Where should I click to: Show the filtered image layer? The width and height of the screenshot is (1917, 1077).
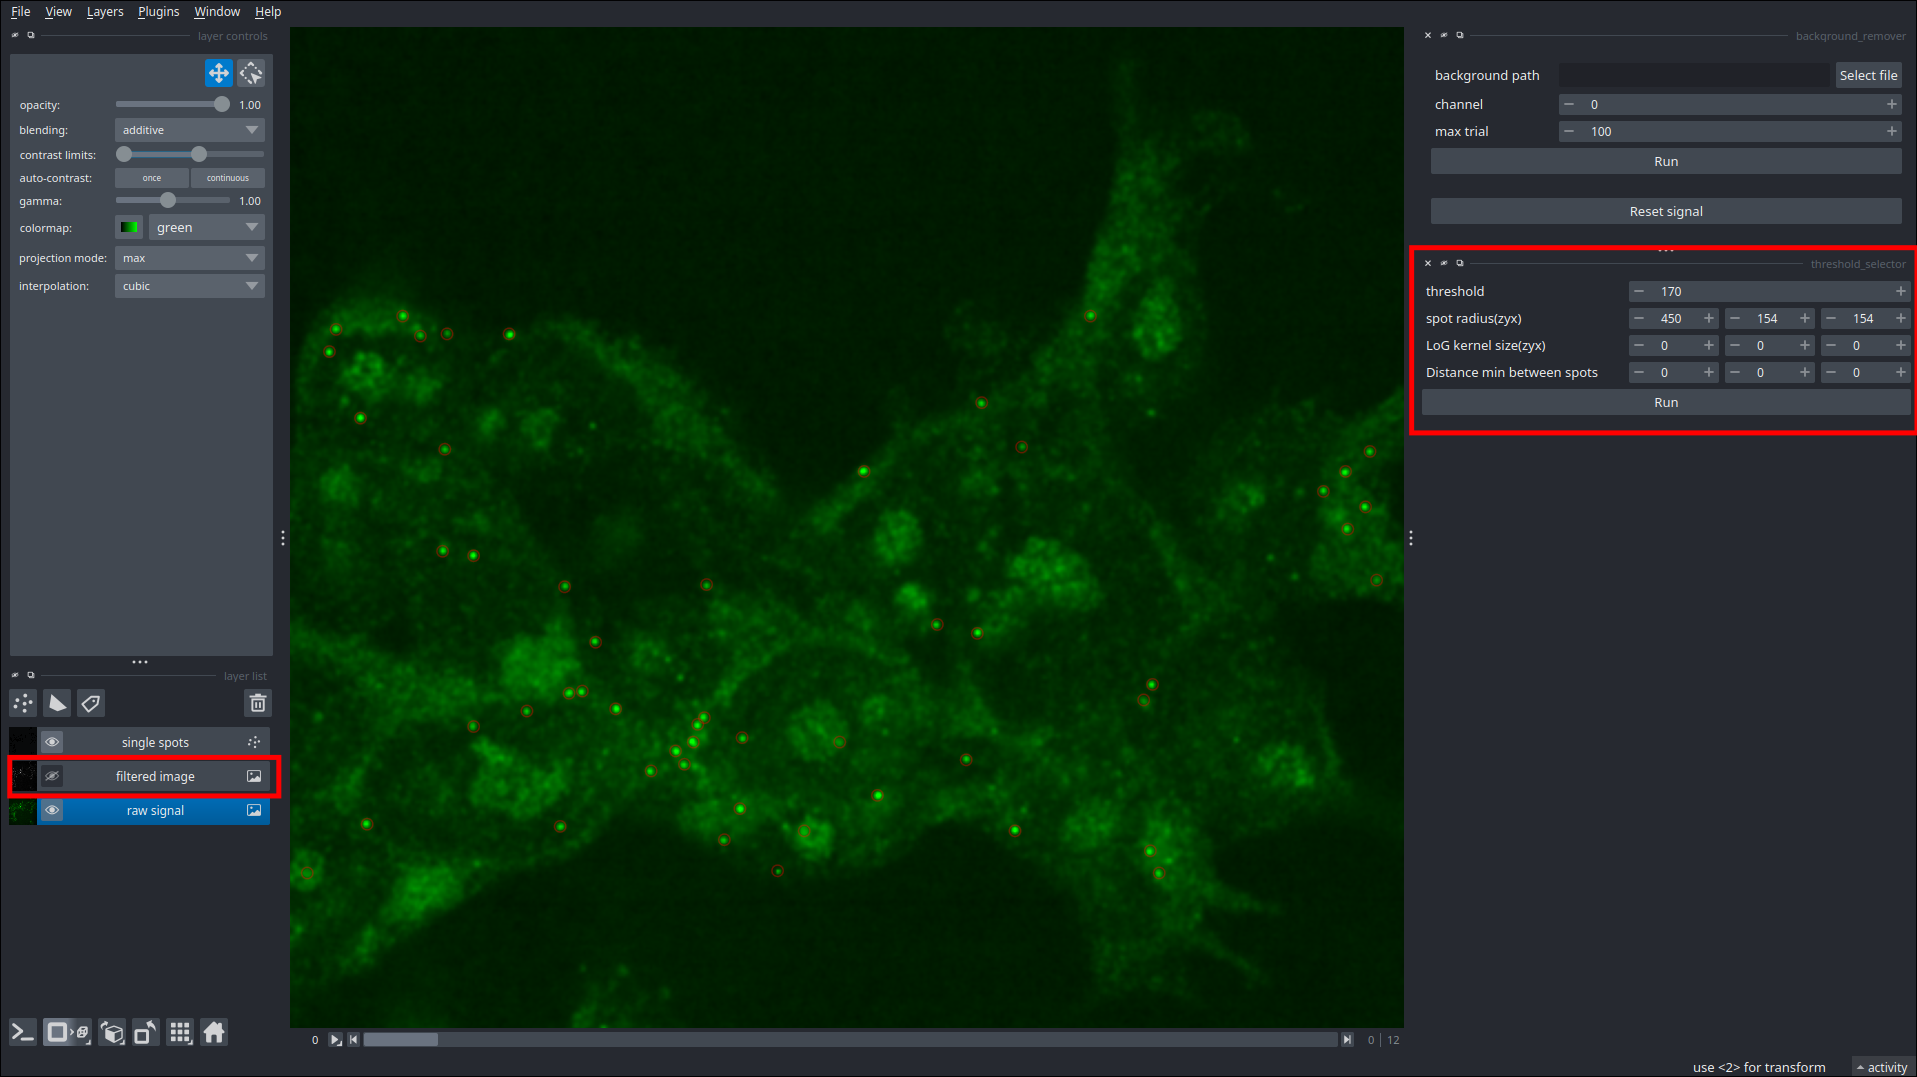pyautogui.click(x=52, y=776)
